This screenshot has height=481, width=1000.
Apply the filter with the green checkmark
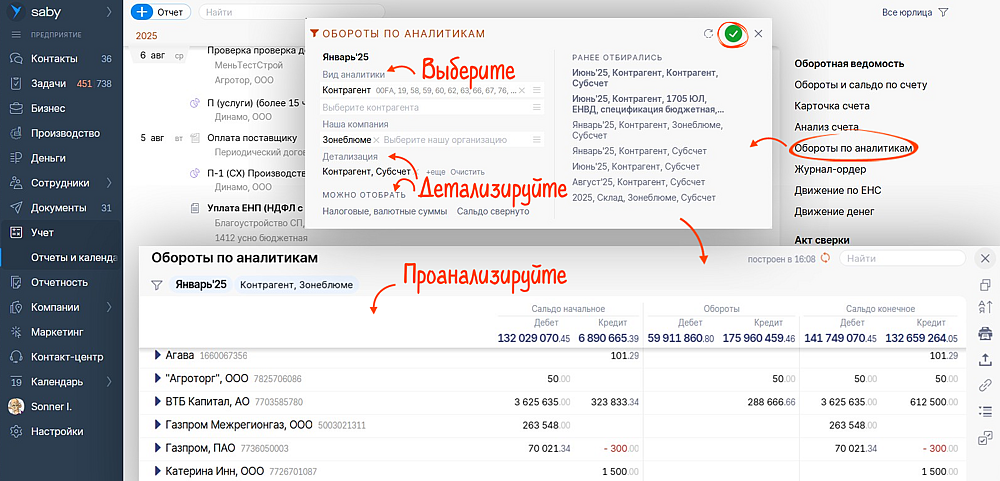pos(734,34)
